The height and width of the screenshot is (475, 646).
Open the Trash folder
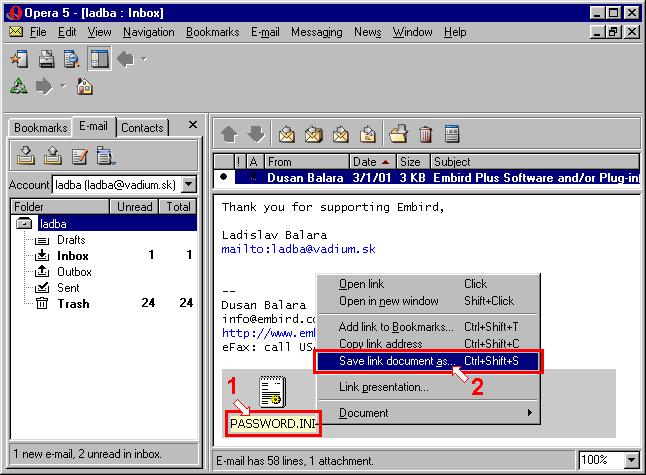pos(73,304)
